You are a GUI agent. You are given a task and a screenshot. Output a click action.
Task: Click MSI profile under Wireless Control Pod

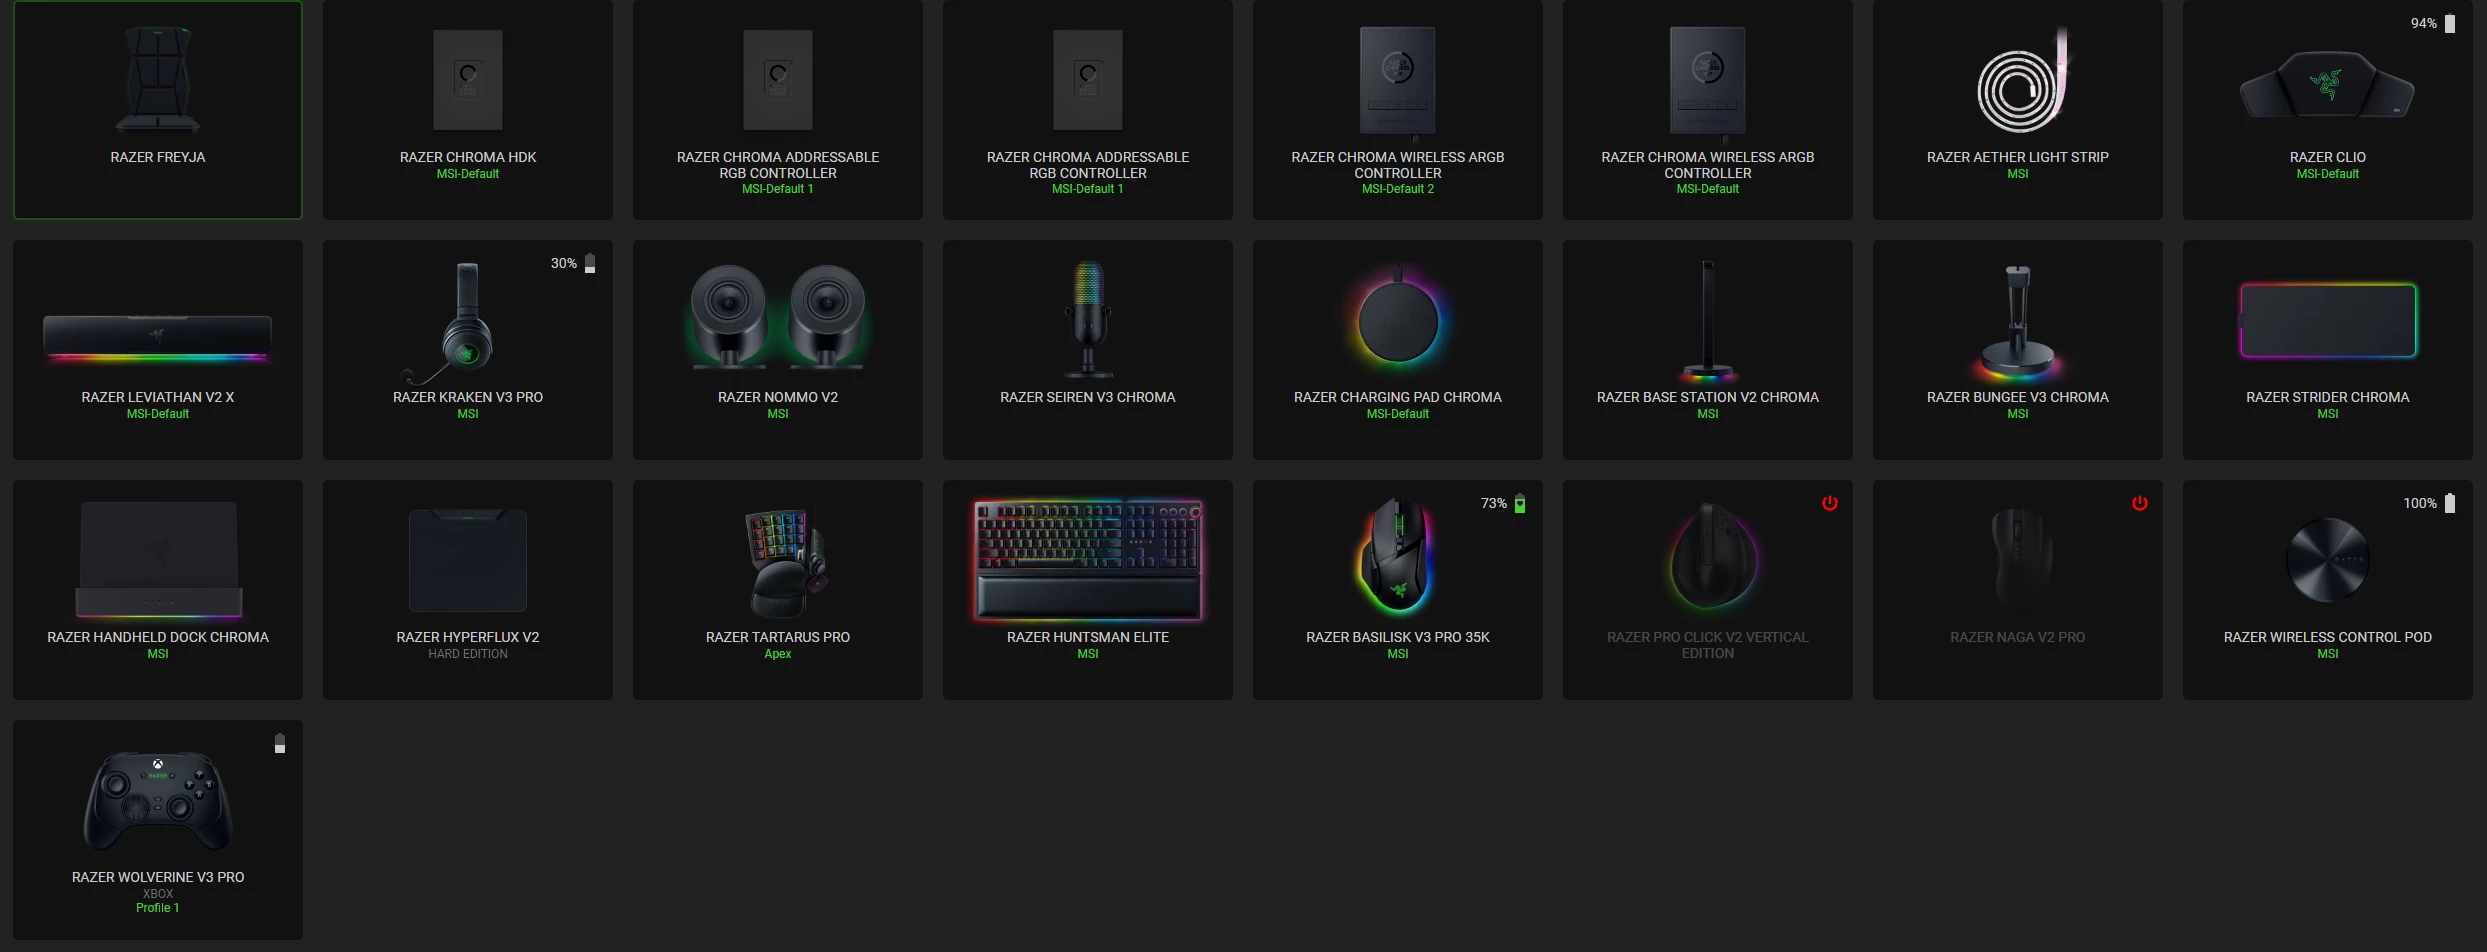click(x=2328, y=654)
